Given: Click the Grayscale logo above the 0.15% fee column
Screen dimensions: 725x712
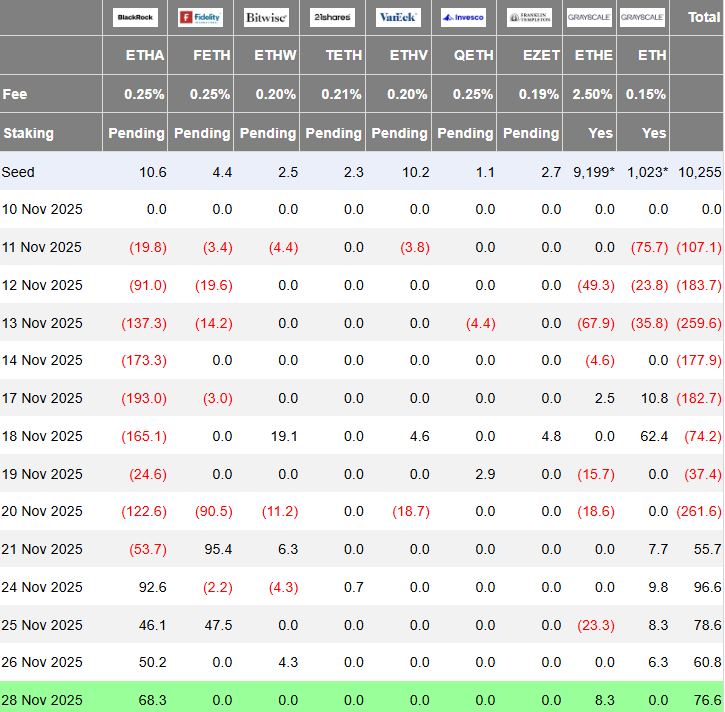Looking at the screenshot, I should (642, 17).
